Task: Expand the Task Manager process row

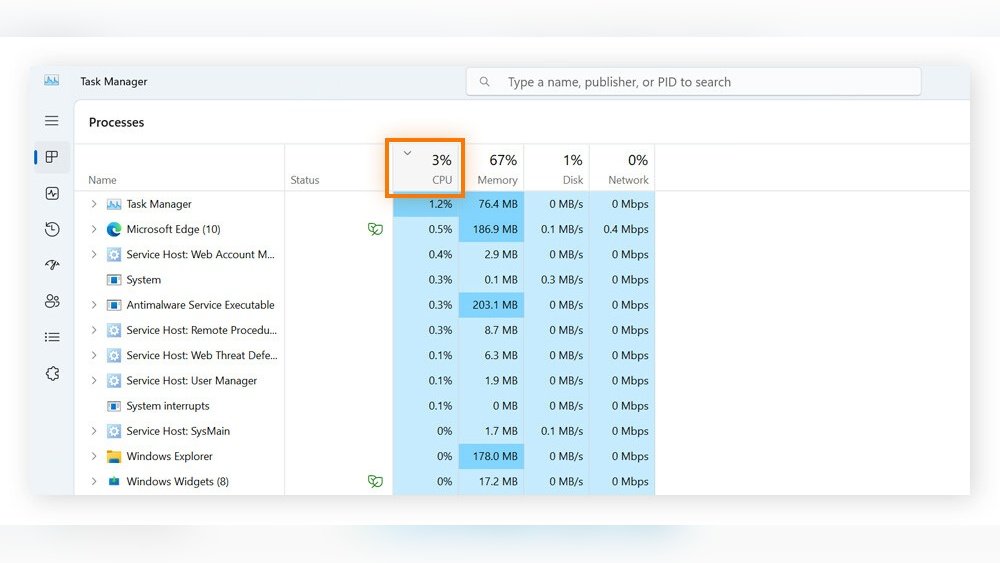Action: (x=94, y=204)
